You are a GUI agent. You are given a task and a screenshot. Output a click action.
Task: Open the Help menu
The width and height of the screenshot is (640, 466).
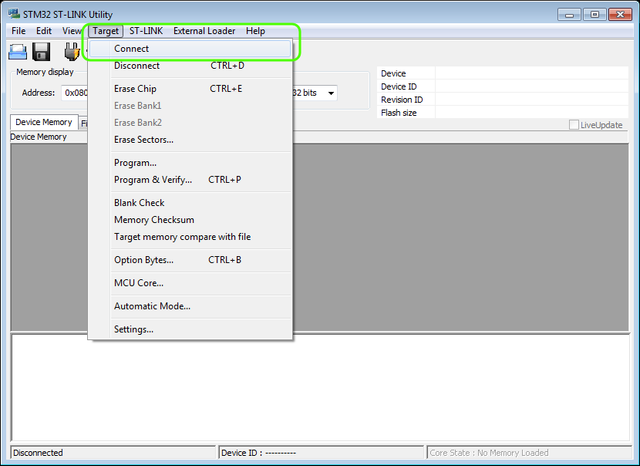pos(256,31)
